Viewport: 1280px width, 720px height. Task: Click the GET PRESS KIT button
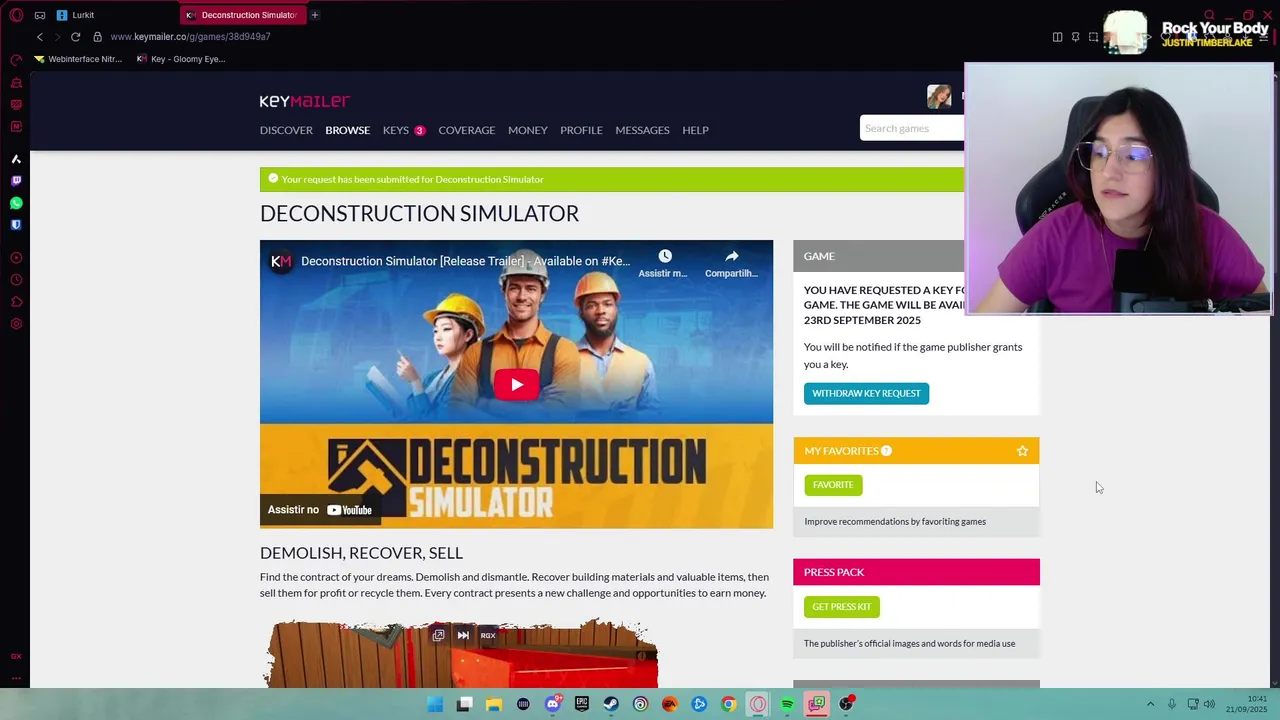click(x=842, y=607)
